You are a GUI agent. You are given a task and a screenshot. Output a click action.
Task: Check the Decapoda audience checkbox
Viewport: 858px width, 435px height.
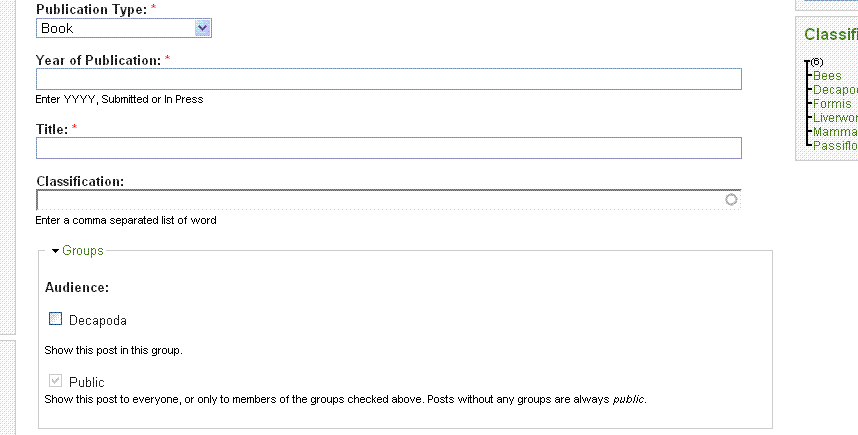[x=55, y=318]
